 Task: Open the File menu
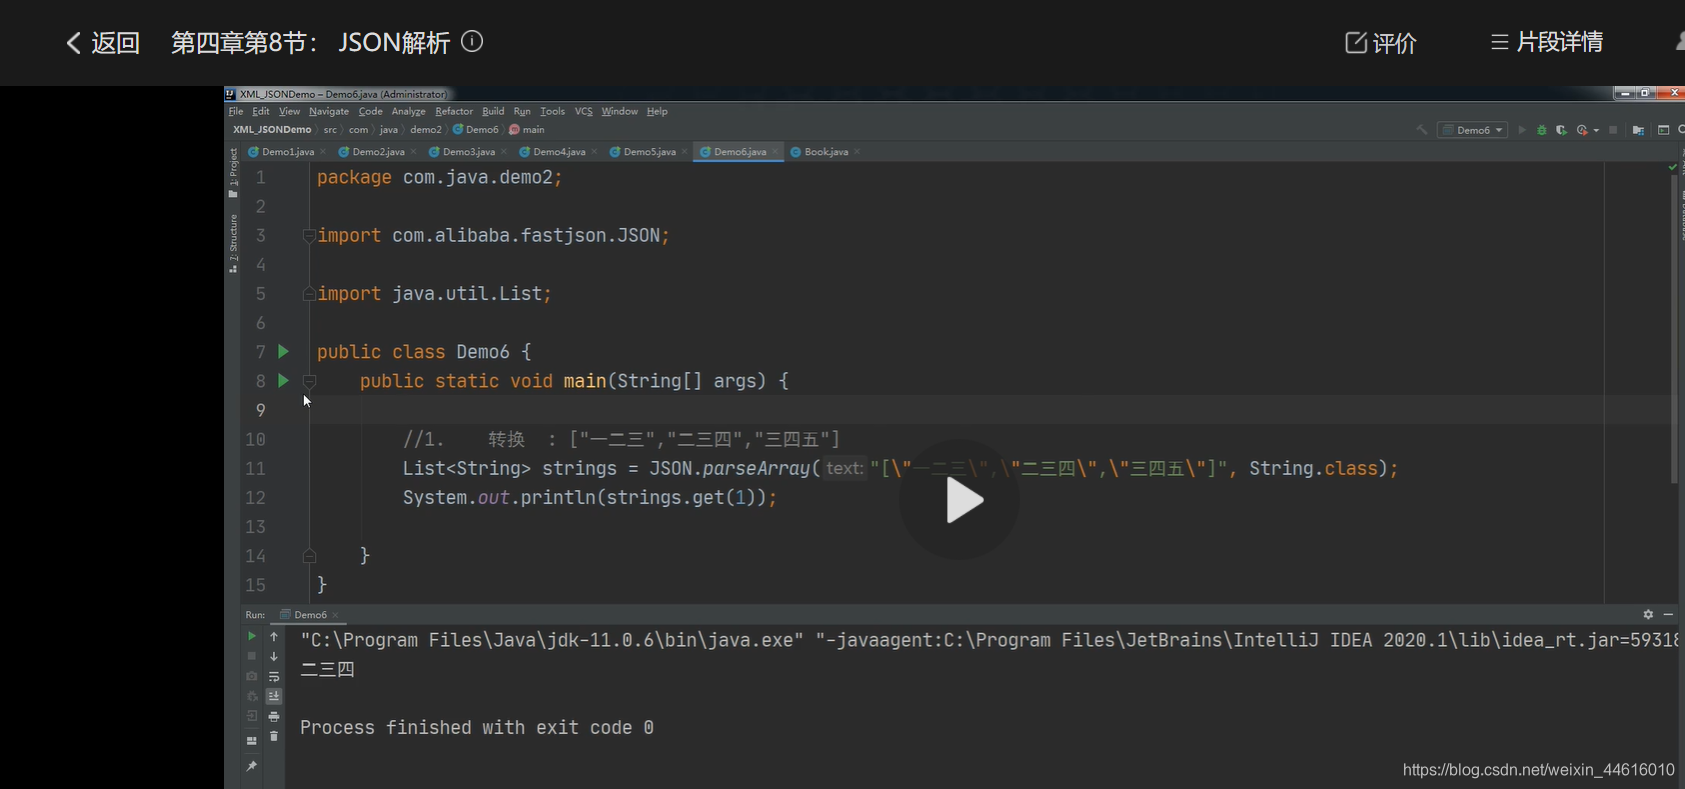(236, 111)
